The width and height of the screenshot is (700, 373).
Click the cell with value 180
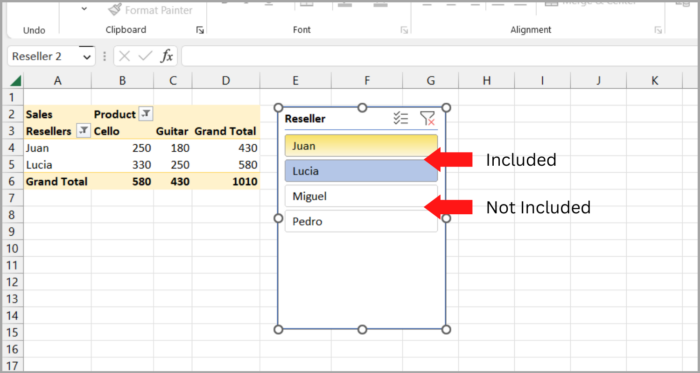(x=173, y=148)
